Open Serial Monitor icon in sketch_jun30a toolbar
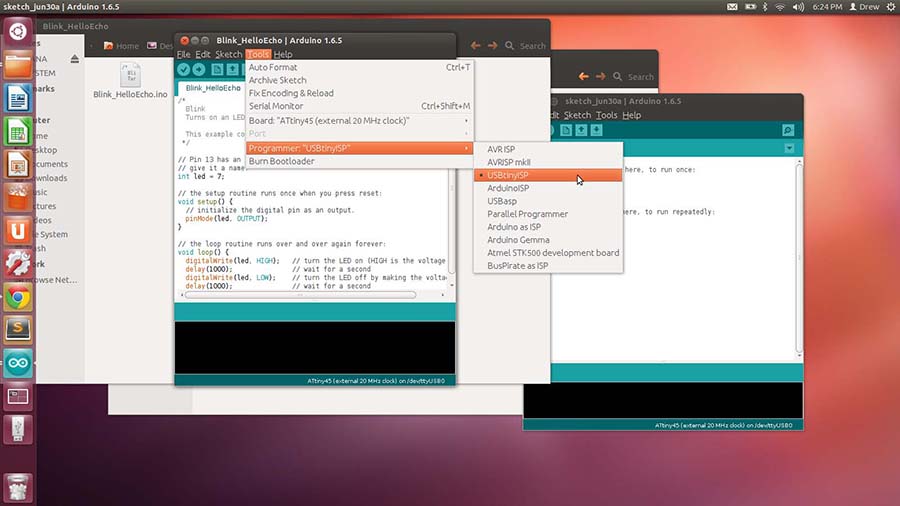 [x=788, y=131]
